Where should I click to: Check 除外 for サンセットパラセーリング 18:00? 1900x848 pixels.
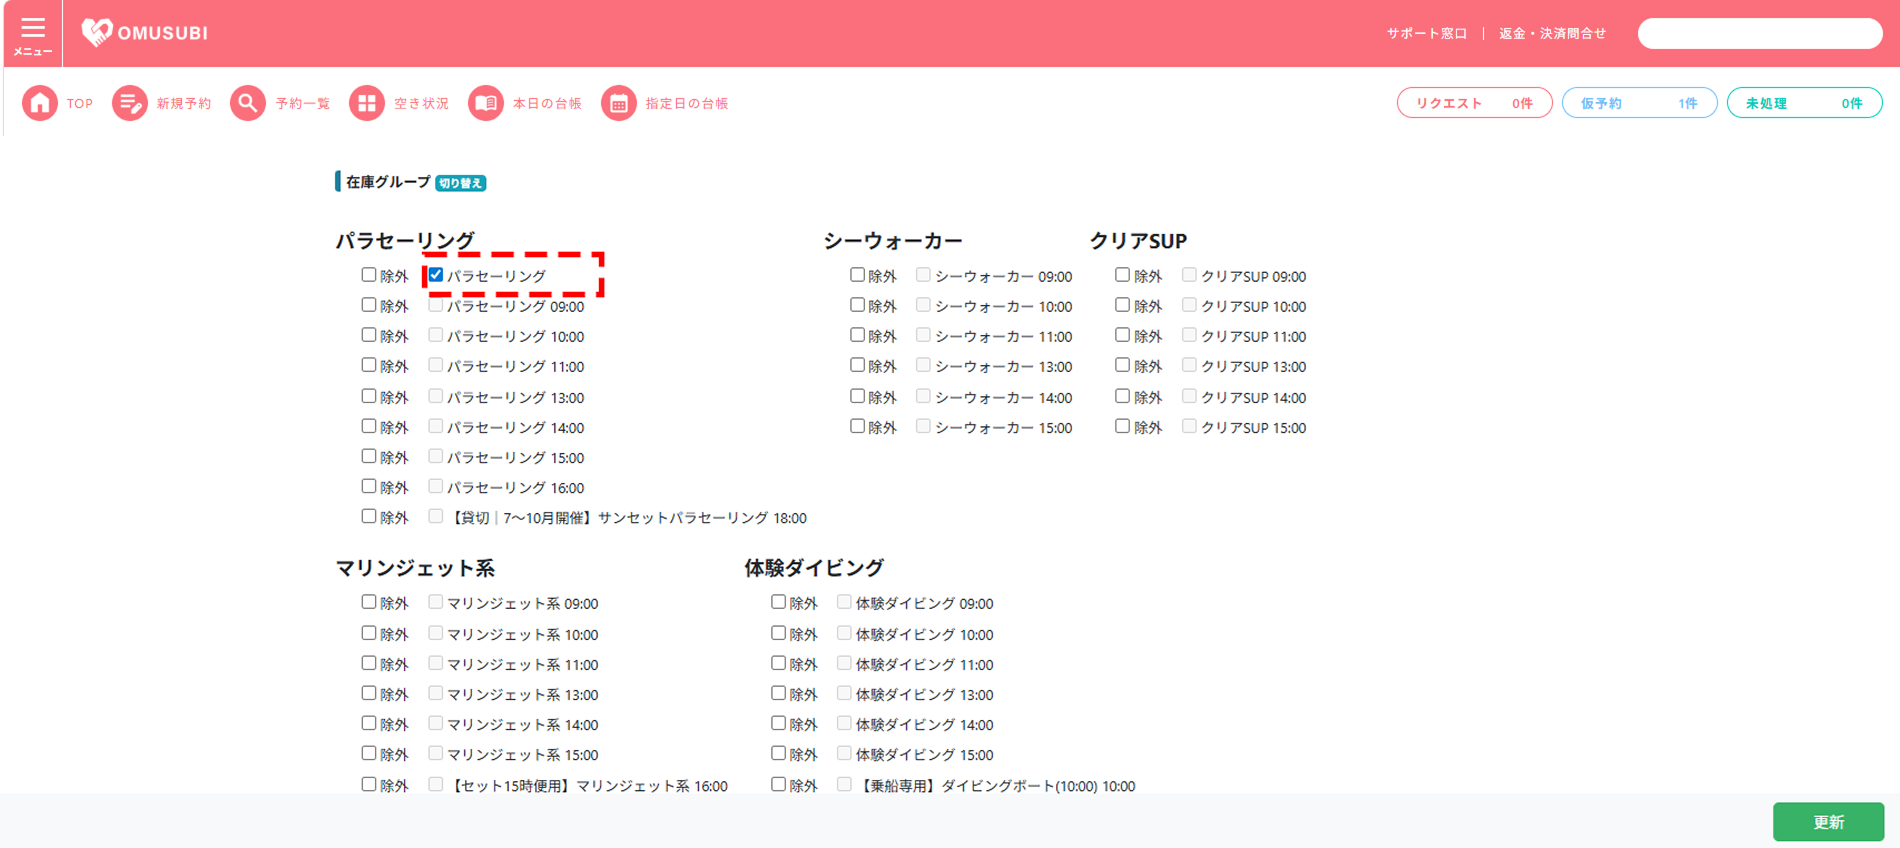369,516
